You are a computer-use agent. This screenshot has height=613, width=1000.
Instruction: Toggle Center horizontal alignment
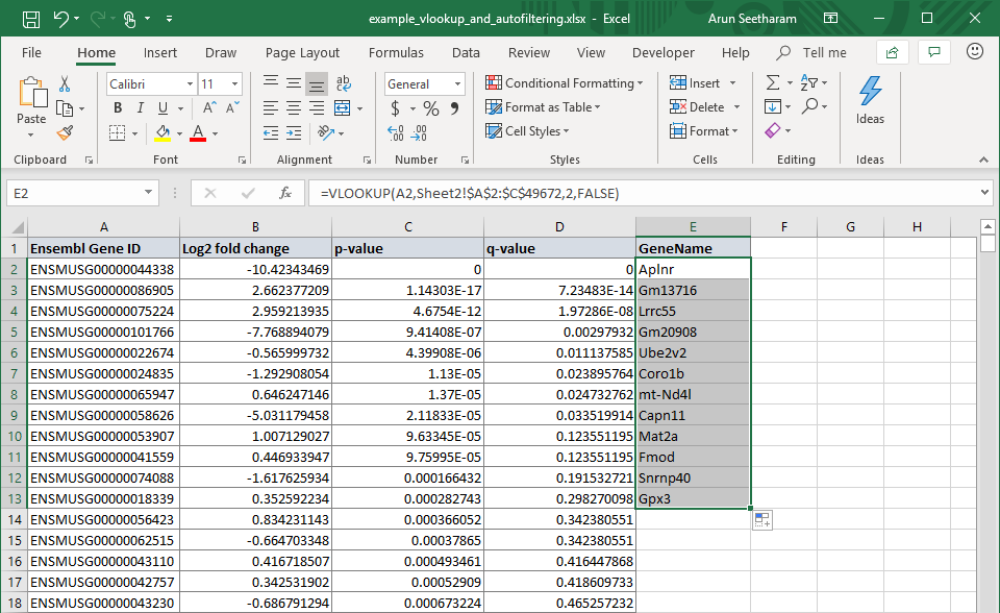click(293, 108)
